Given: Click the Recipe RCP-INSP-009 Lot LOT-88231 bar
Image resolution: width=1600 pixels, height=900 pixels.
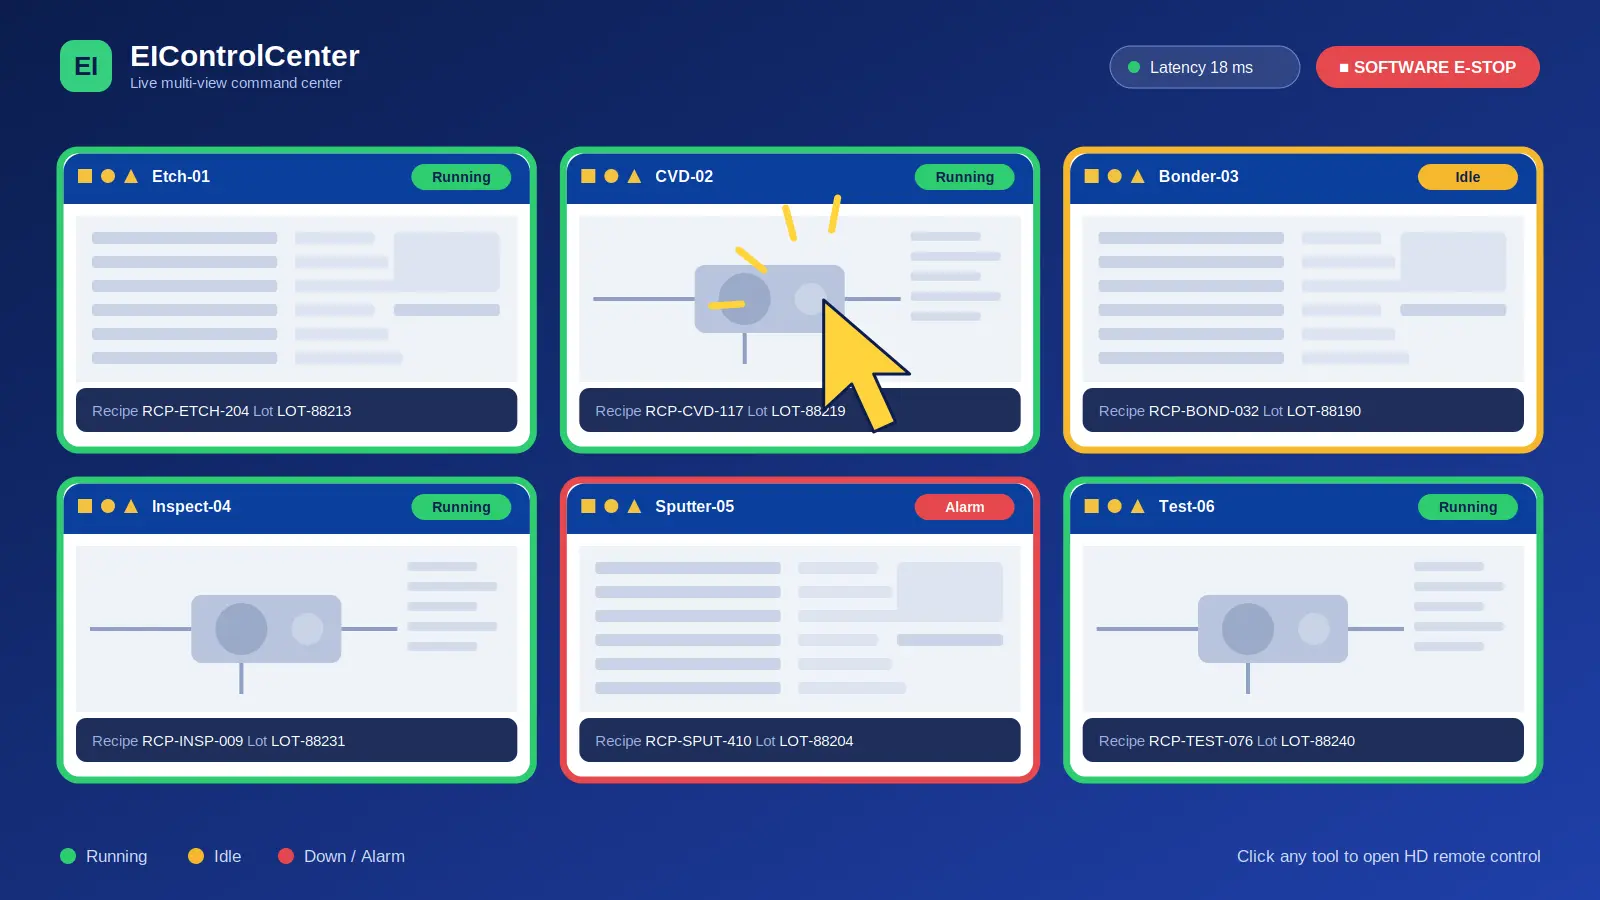Looking at the screenshot, I should pyautogui.click(x=297, y=740).
